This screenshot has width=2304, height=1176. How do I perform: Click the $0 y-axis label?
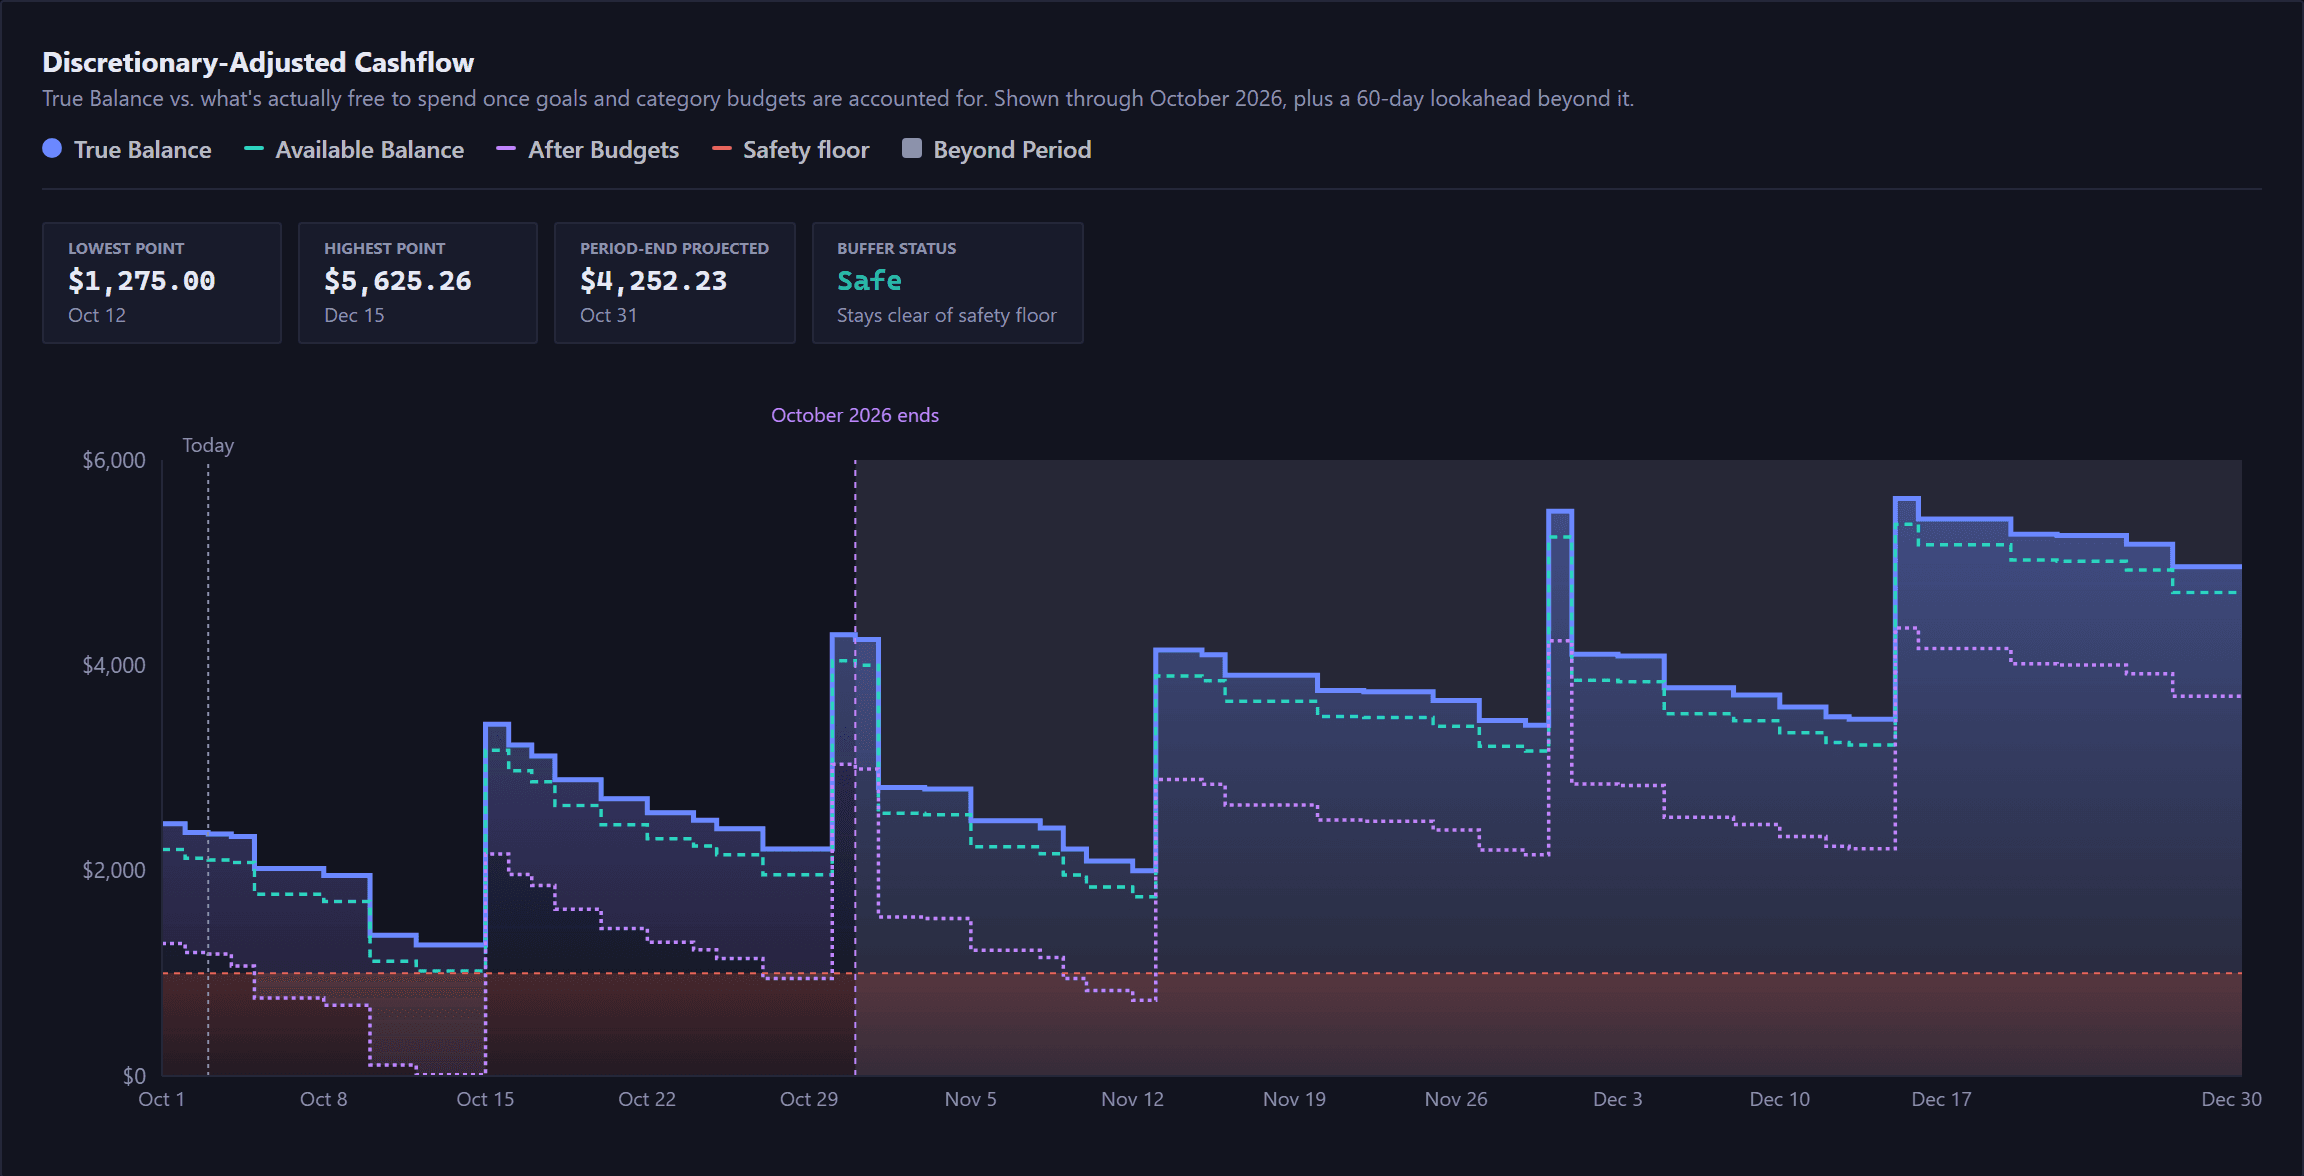[134, 1076]
